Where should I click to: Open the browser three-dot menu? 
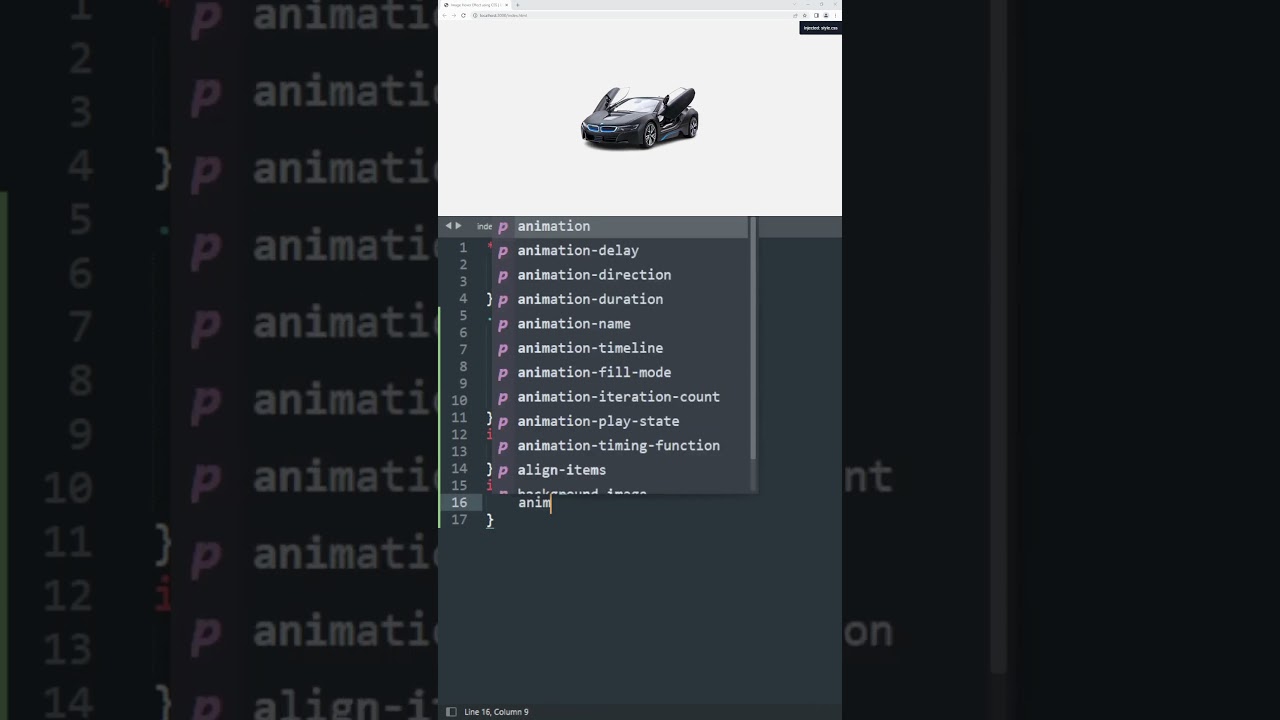click(835, 15)
